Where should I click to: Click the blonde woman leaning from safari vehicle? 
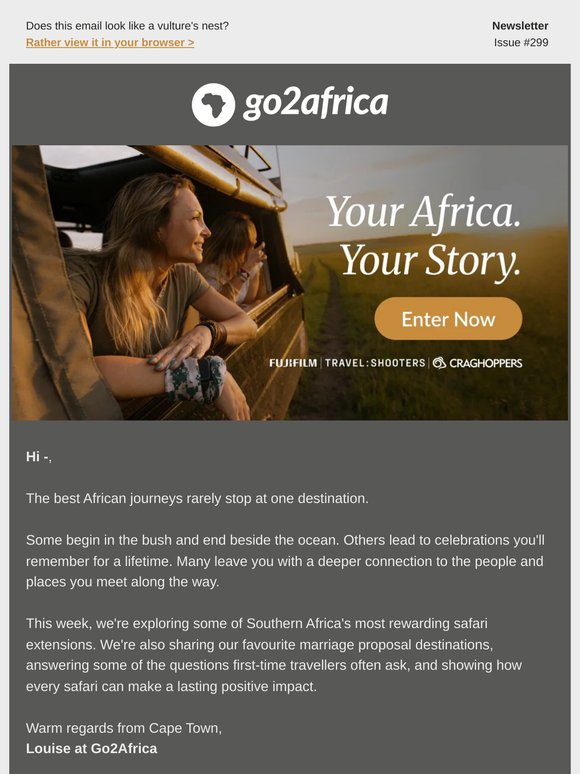[158, 291]
